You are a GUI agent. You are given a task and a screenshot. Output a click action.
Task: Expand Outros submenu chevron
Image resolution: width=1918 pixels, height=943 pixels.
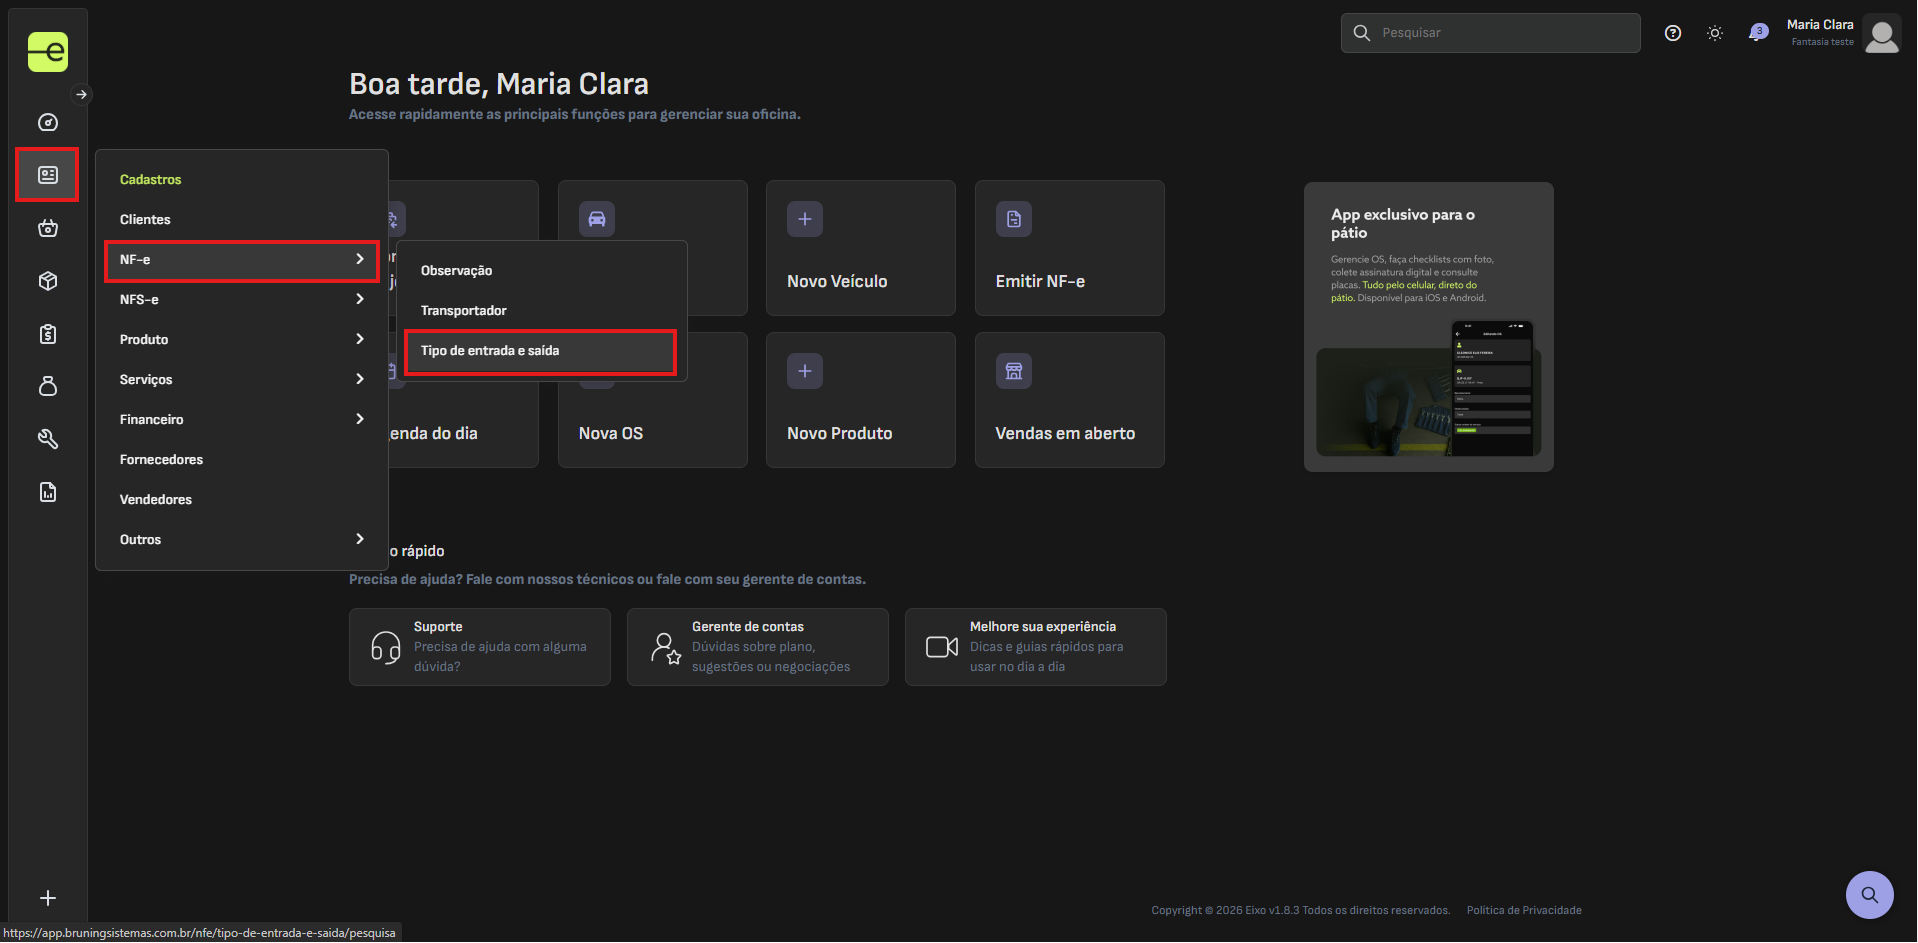(360, 539)
